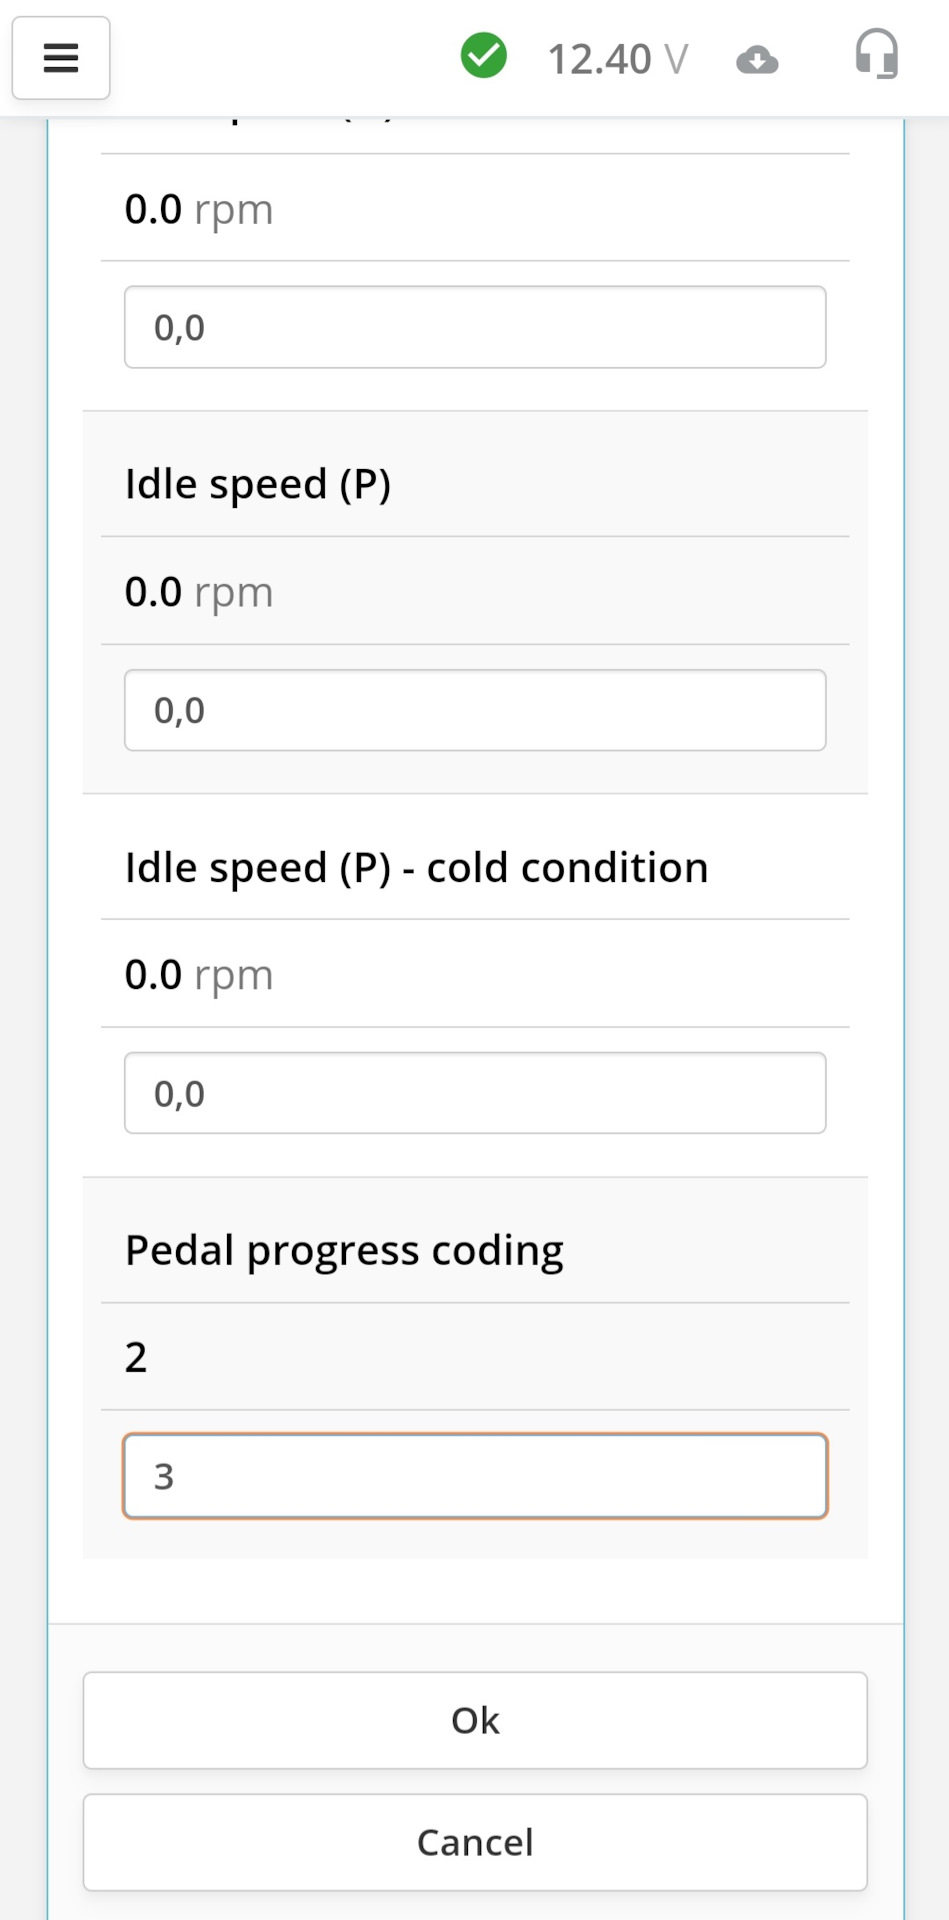Viewport: 949px width, 1920px height.
Task: Click the input field under Idle speed (P)
Action: 475,710
